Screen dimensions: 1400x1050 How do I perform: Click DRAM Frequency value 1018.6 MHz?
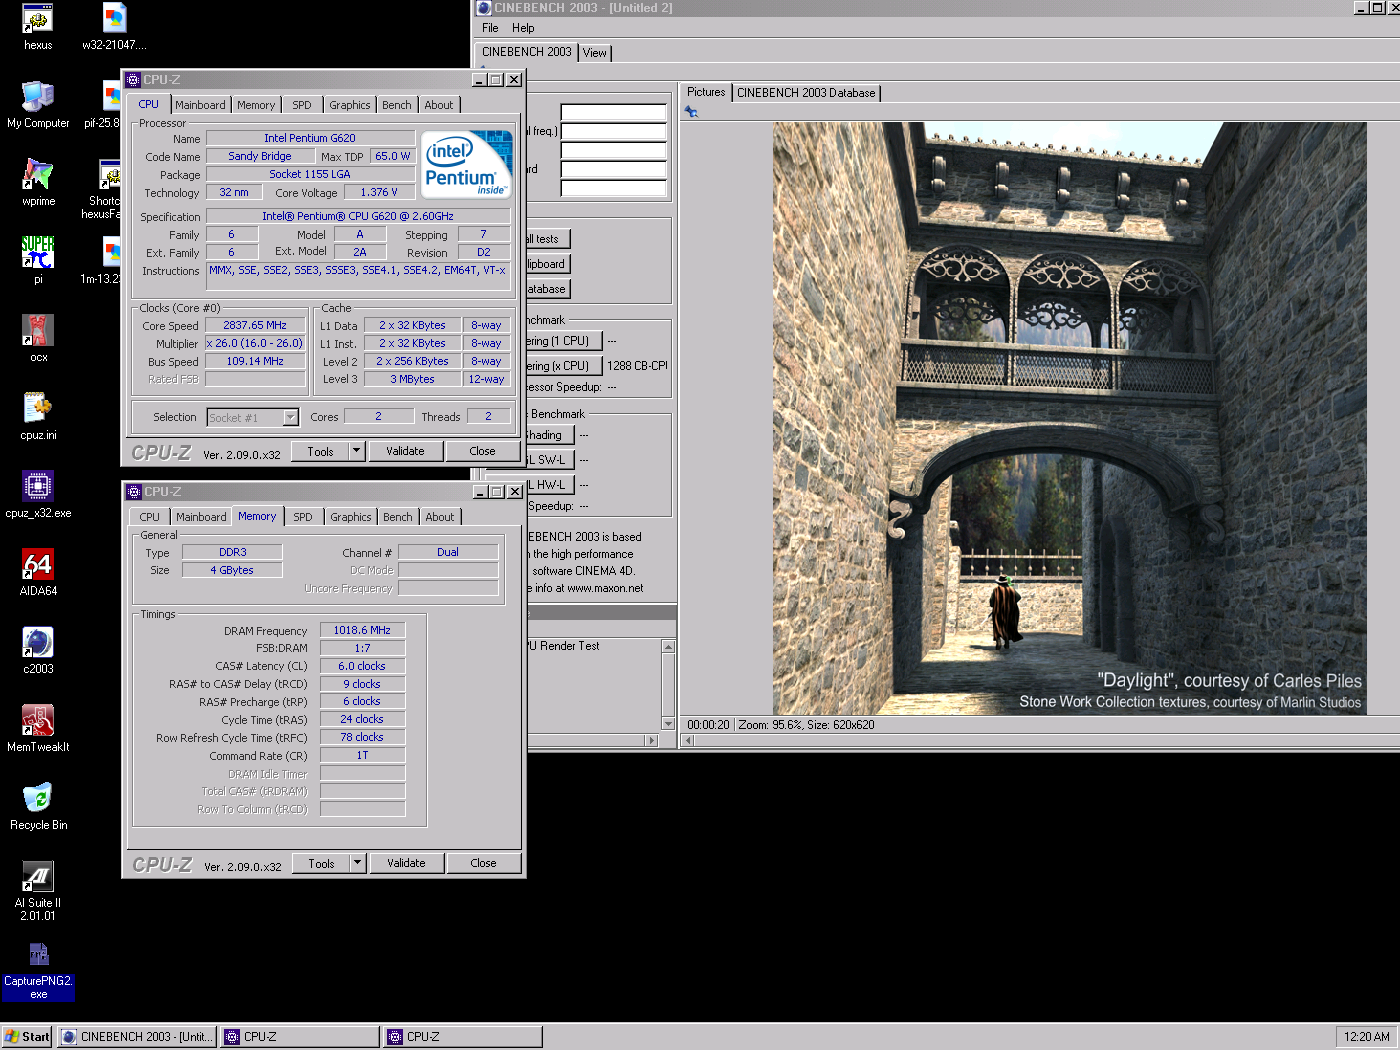click(x=362, y=630)
